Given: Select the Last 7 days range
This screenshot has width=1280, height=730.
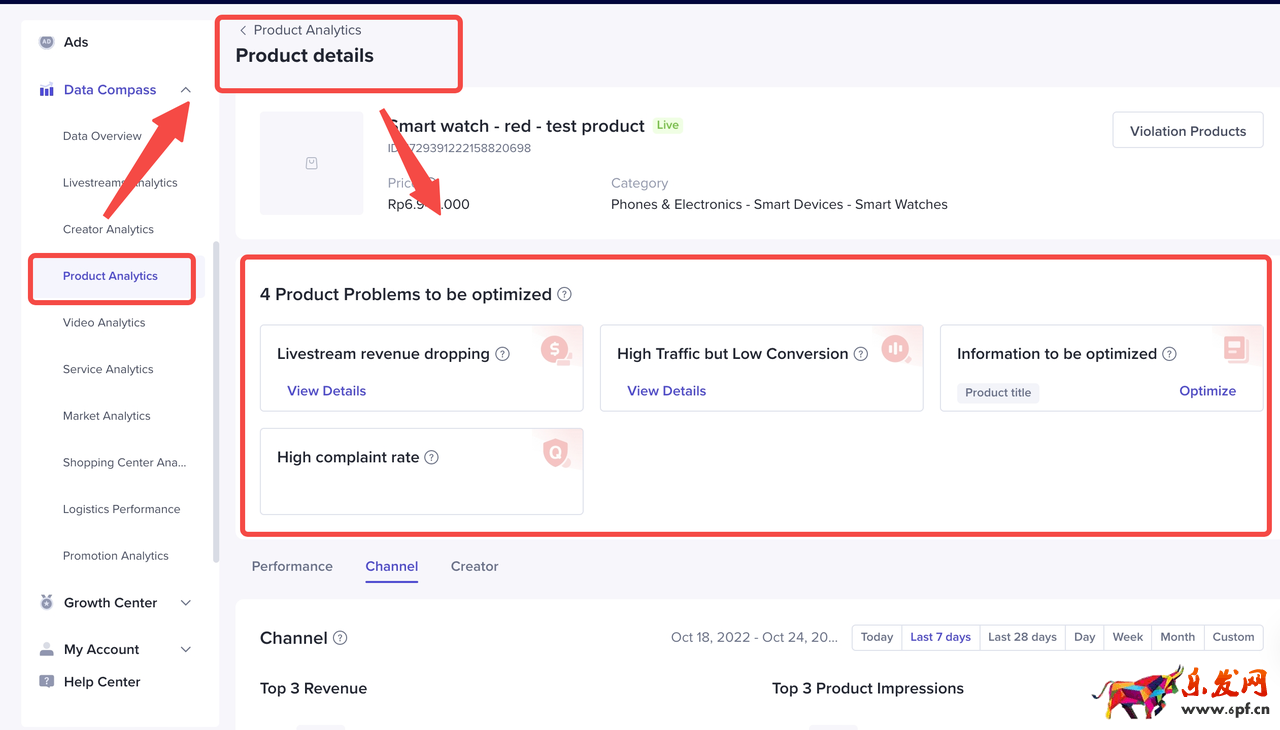Looking at the screenshot, I should [x=940, y=637].
